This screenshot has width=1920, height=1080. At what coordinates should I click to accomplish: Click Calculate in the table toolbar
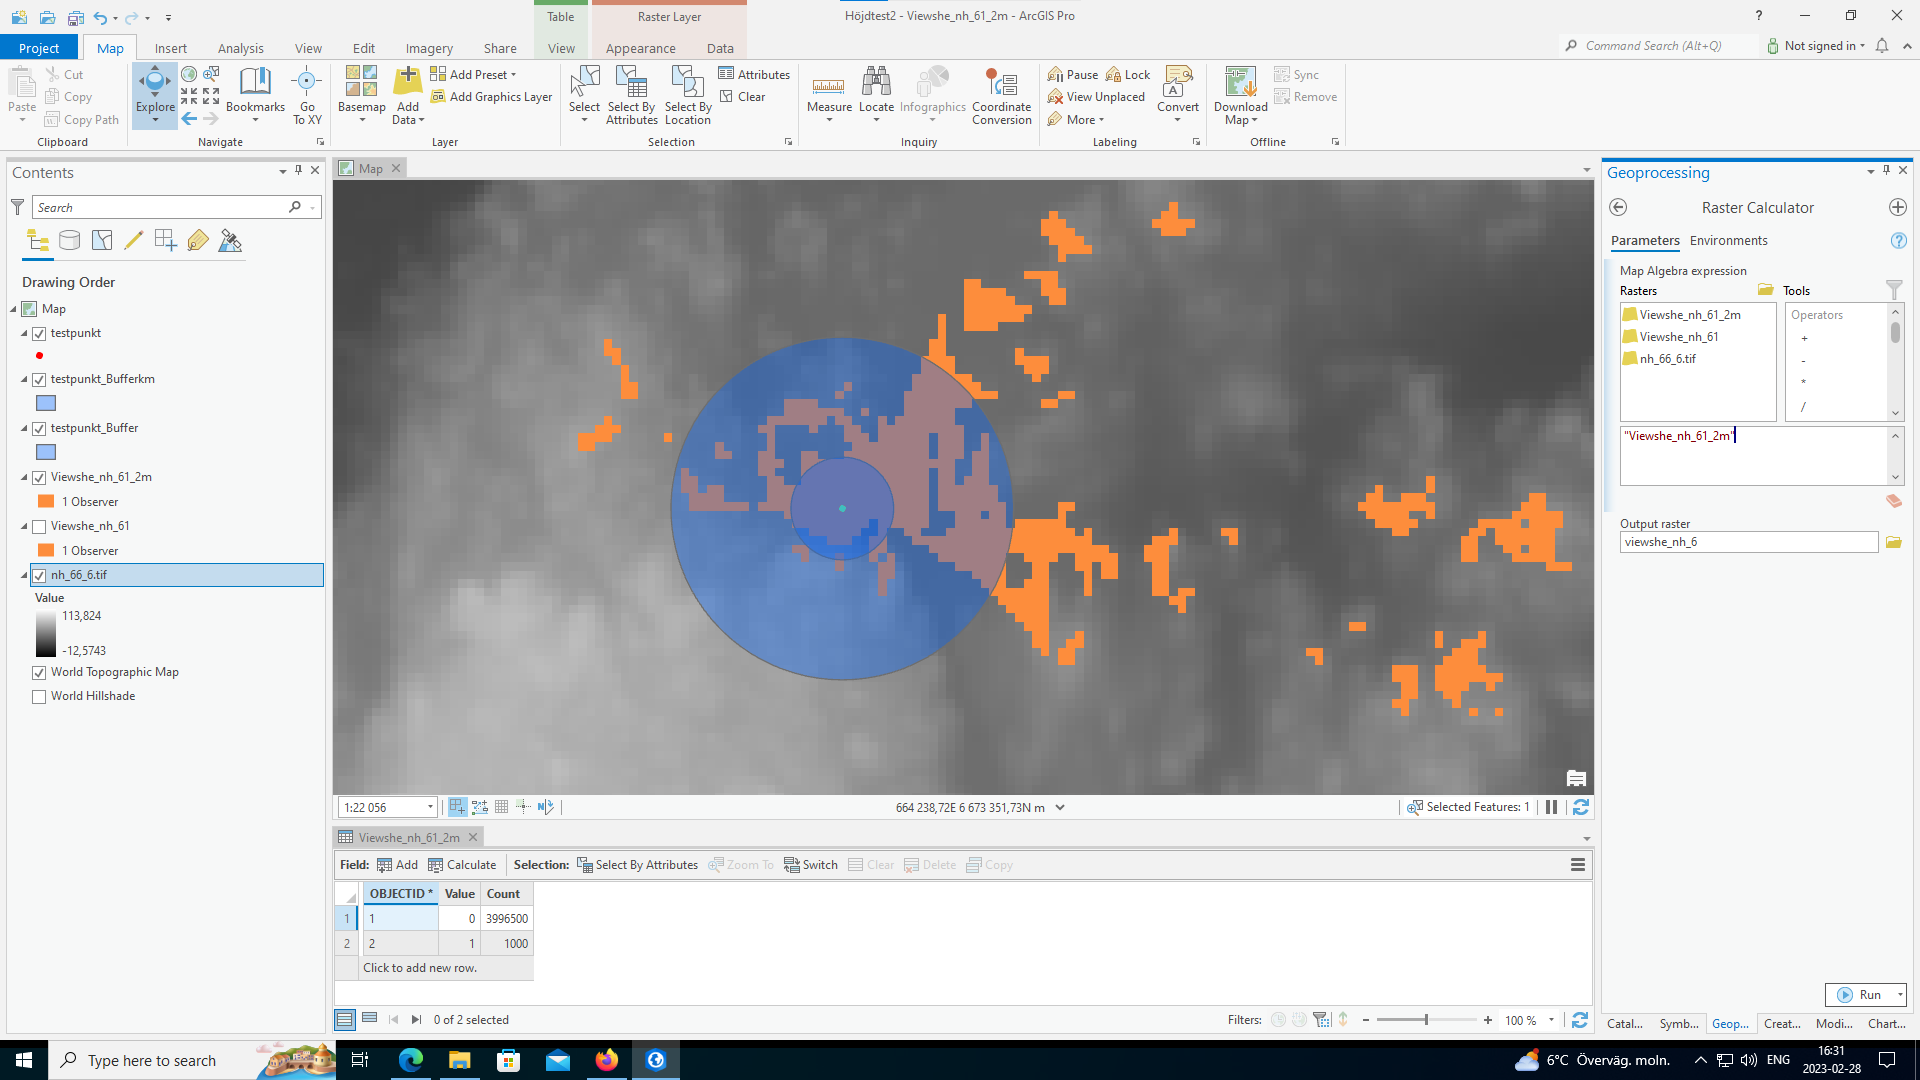[x=462, y=865]
